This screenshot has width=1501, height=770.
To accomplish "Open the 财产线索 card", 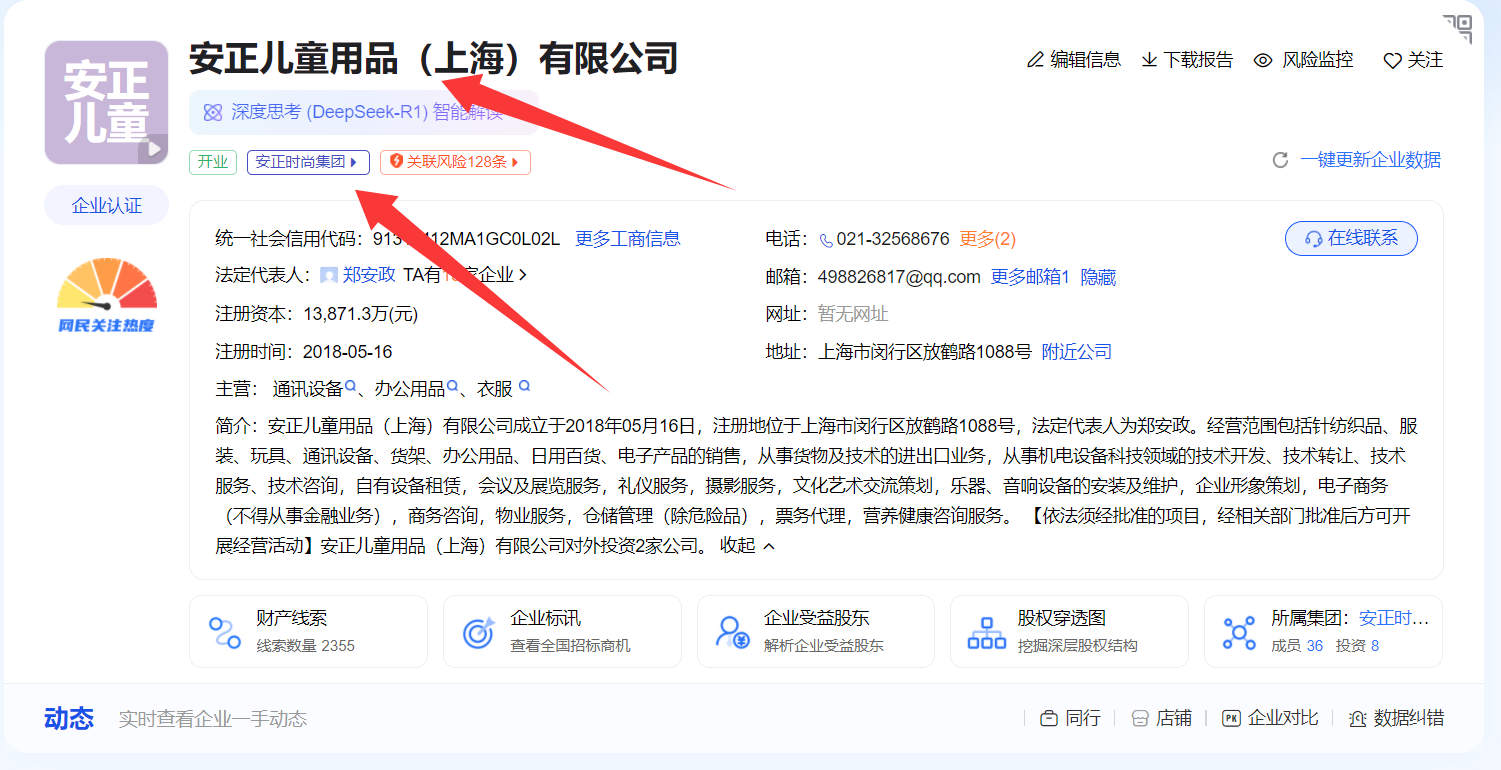I will pos(308,631).
